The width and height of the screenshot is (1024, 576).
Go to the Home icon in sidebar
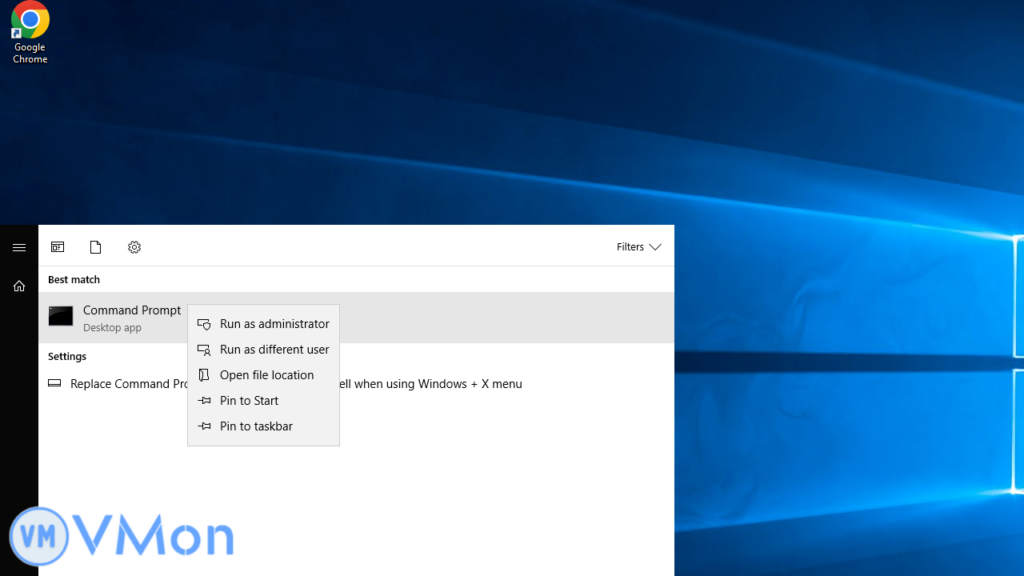point(19,286)
